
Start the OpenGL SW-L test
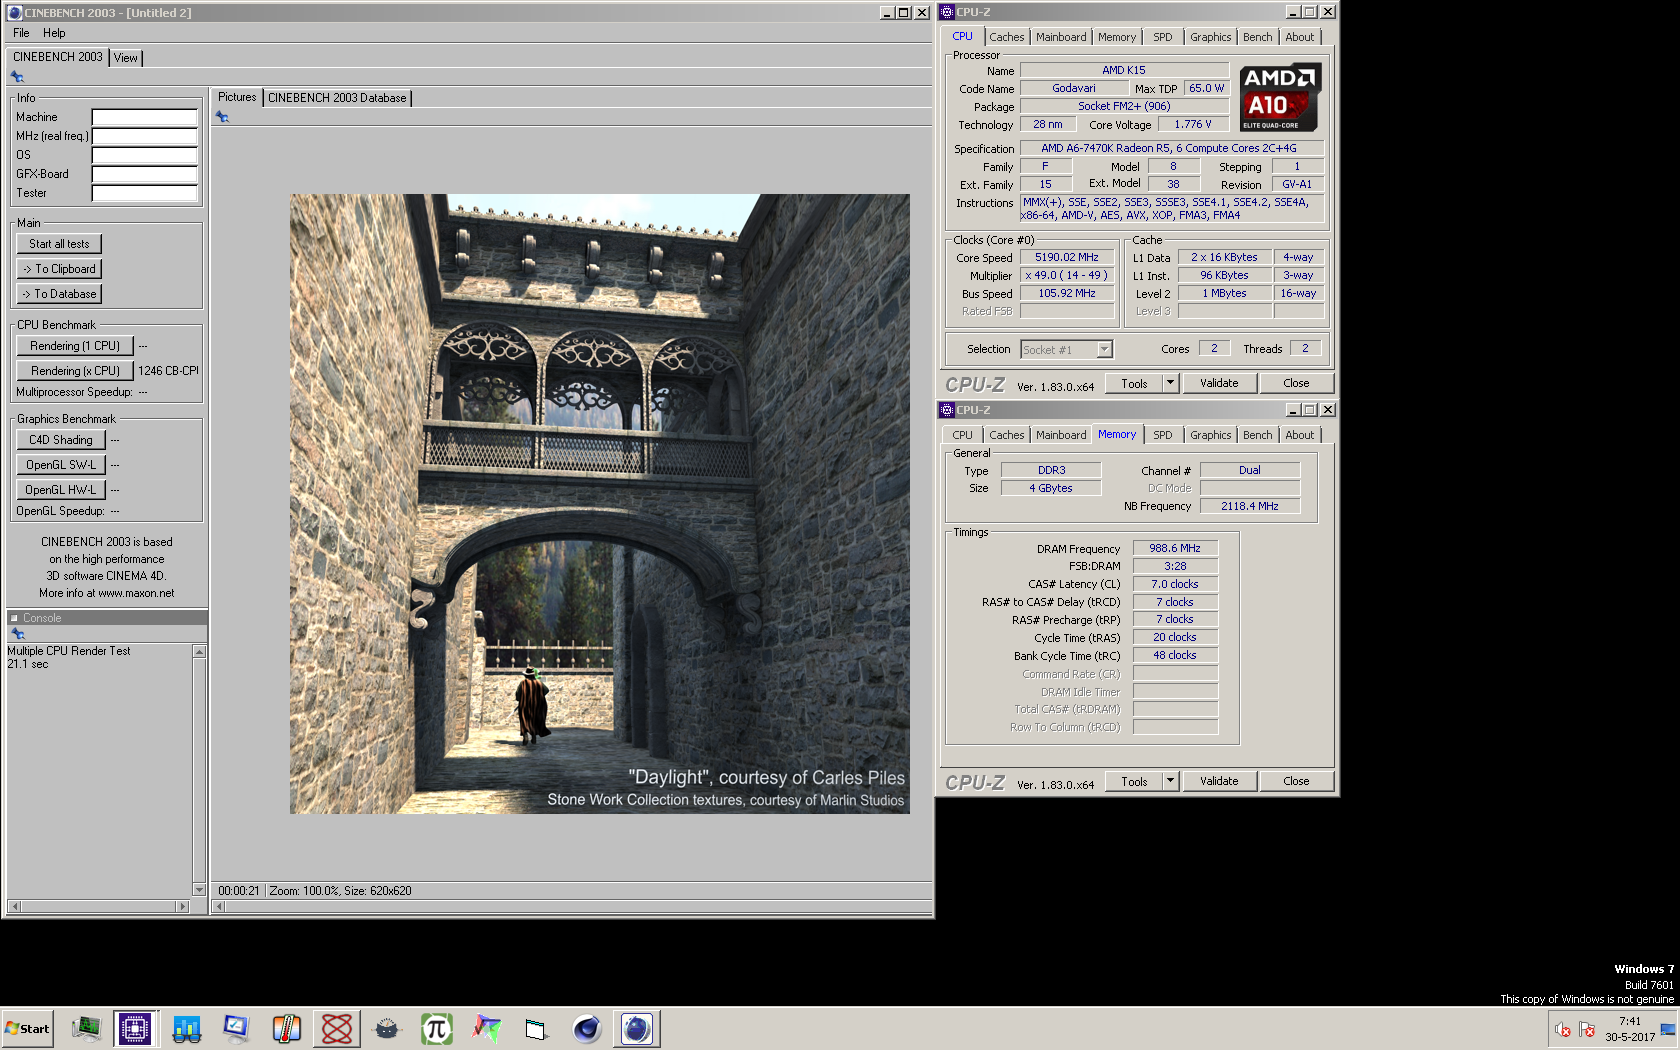pyautogui.click(x=61, y=465)
